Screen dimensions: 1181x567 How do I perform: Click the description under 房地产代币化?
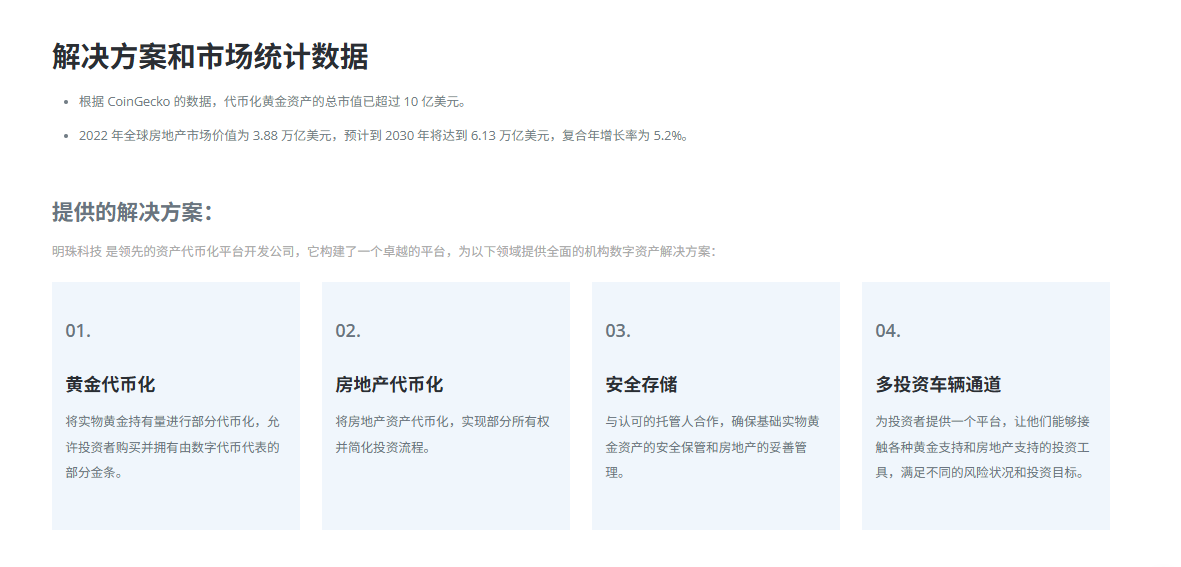[x=443, y=434]
